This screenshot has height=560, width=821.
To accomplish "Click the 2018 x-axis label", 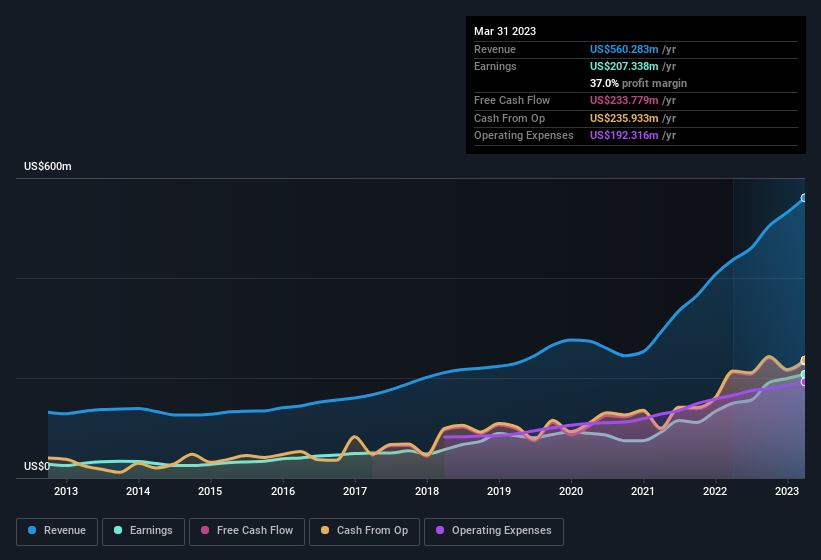I will coord(427,491).
